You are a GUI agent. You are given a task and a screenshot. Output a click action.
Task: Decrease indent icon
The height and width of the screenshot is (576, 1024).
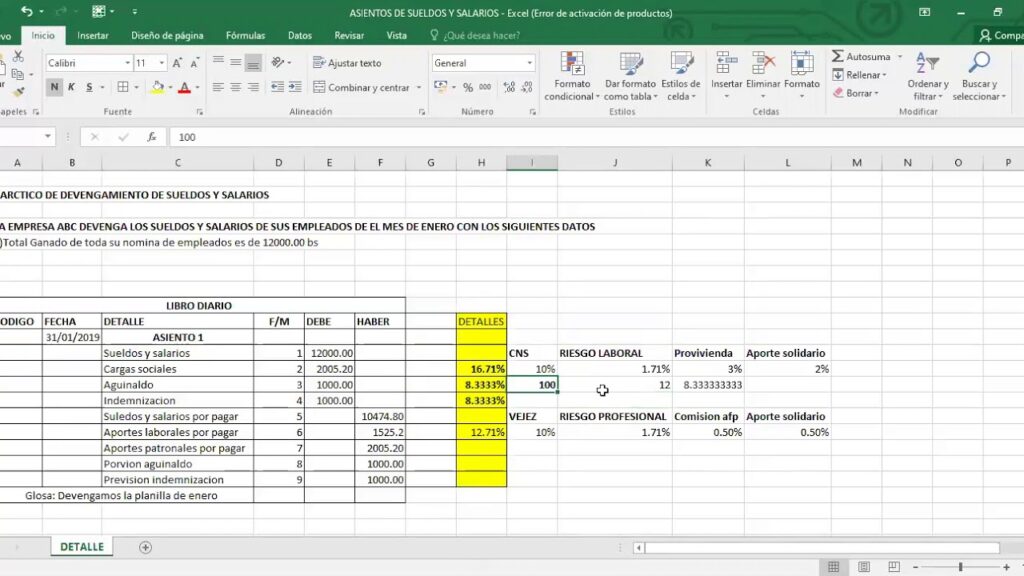click(278, 87)
